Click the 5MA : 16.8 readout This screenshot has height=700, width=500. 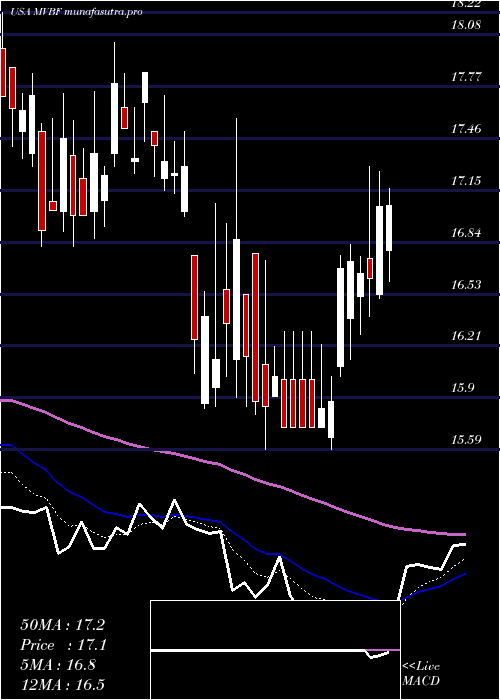coord(58,665)
